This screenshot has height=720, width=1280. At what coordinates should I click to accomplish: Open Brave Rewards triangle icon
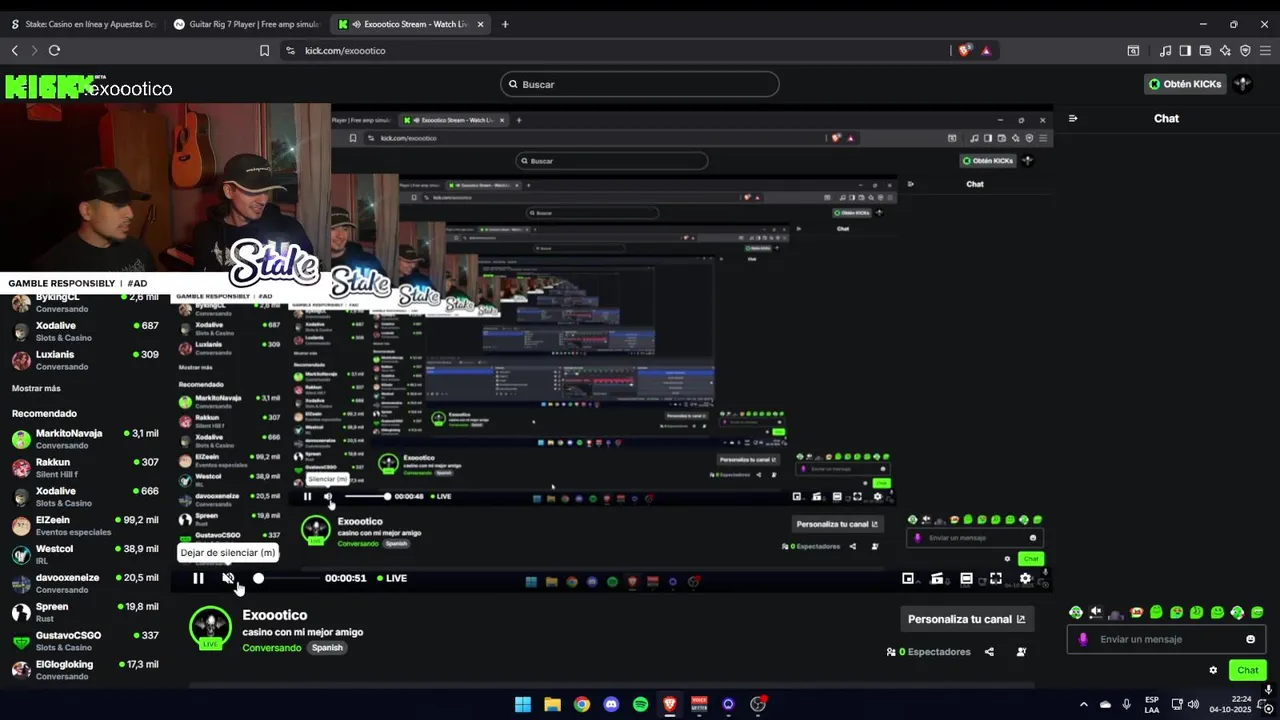click(986, 50)
